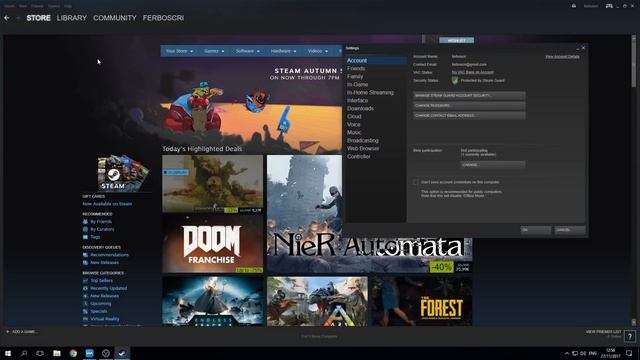Open the Steam gift cards image

click(x=123, y=173)
